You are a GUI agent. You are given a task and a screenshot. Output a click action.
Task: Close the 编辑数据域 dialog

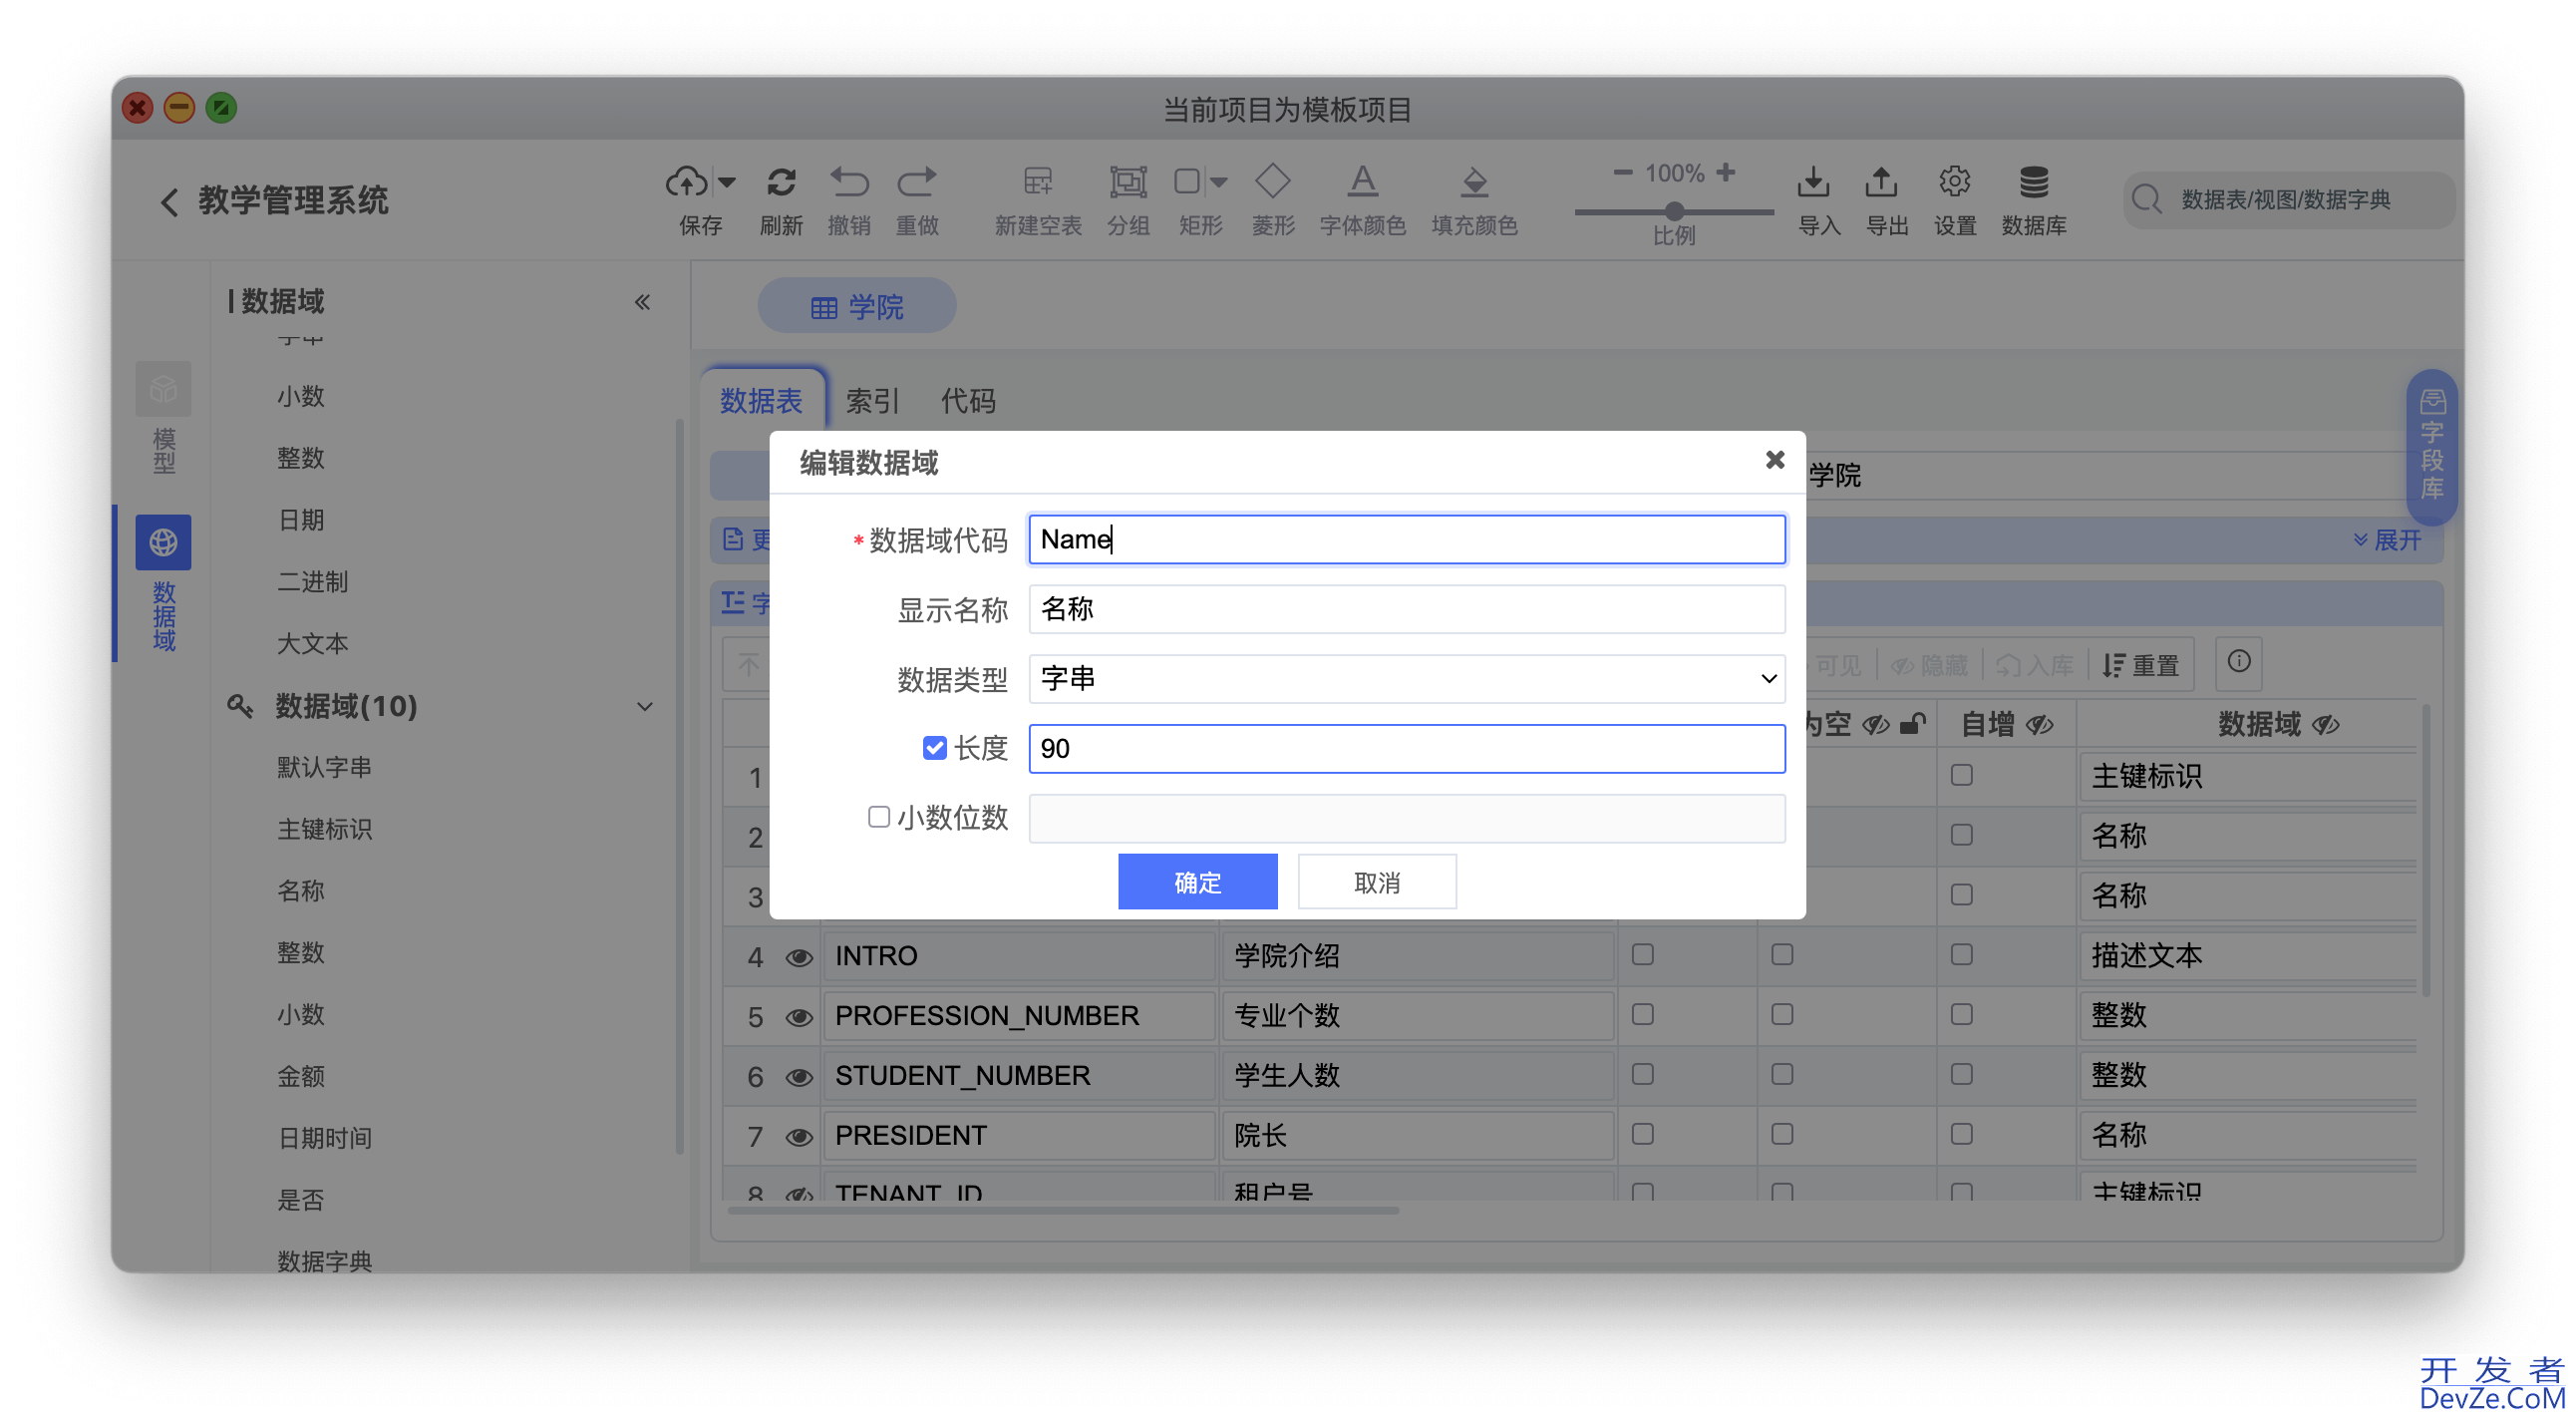1774,460
